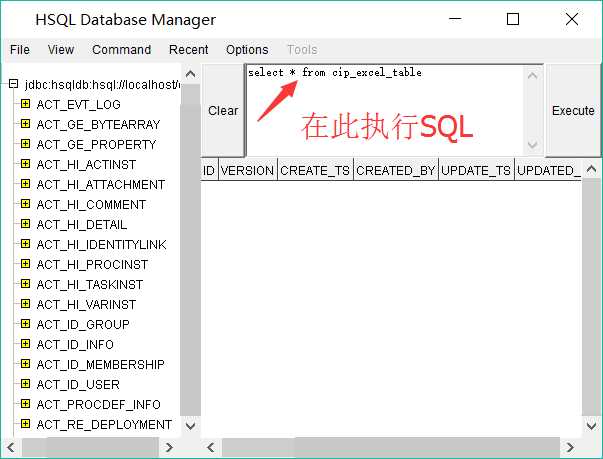The height and width of the screenshot is (459, 603).
Task: Open the Options menu
Action: tap(247, 50)
